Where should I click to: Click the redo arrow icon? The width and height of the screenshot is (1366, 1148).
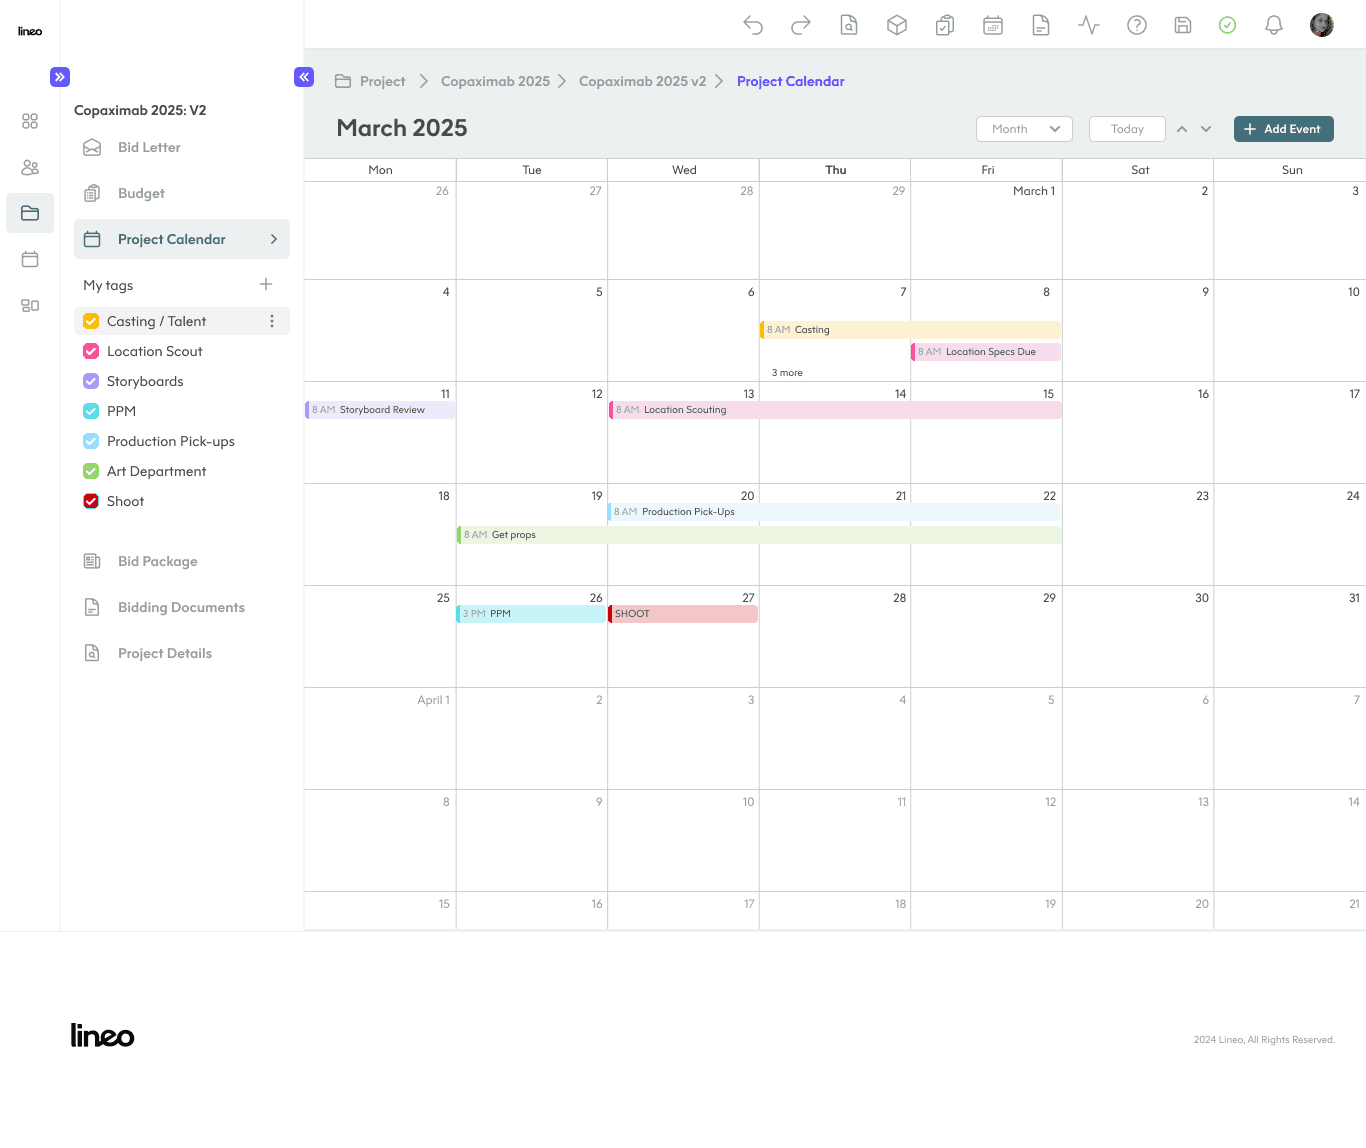[801, 26]
